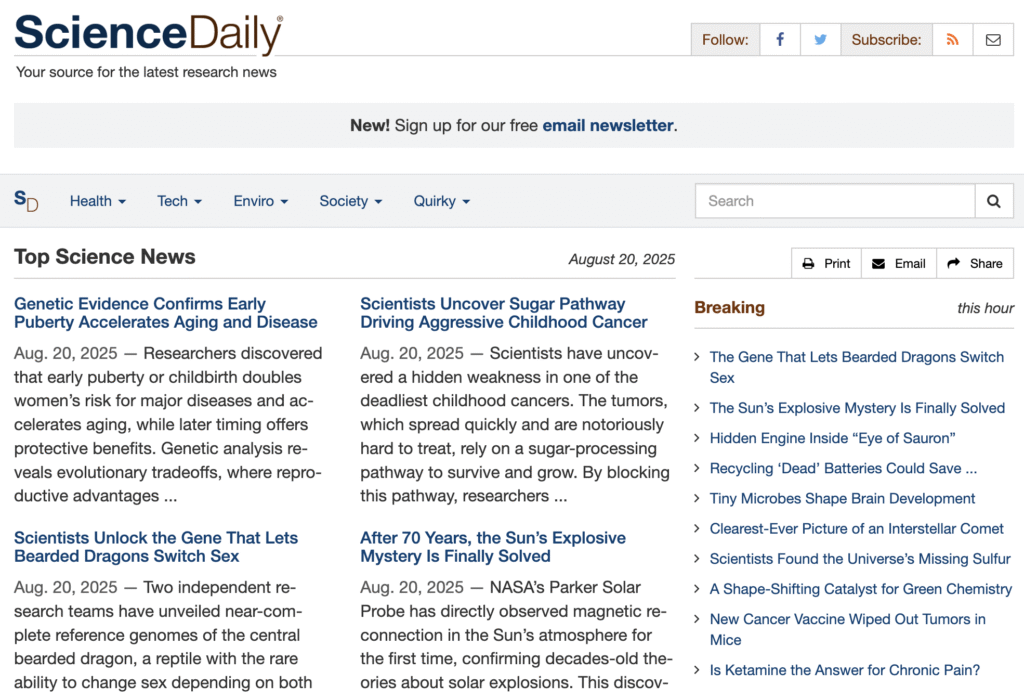The height and width of the screenshot is (698, 1024).
Task: Click the small SD logo in the navbar
Action: pos(27,201)
